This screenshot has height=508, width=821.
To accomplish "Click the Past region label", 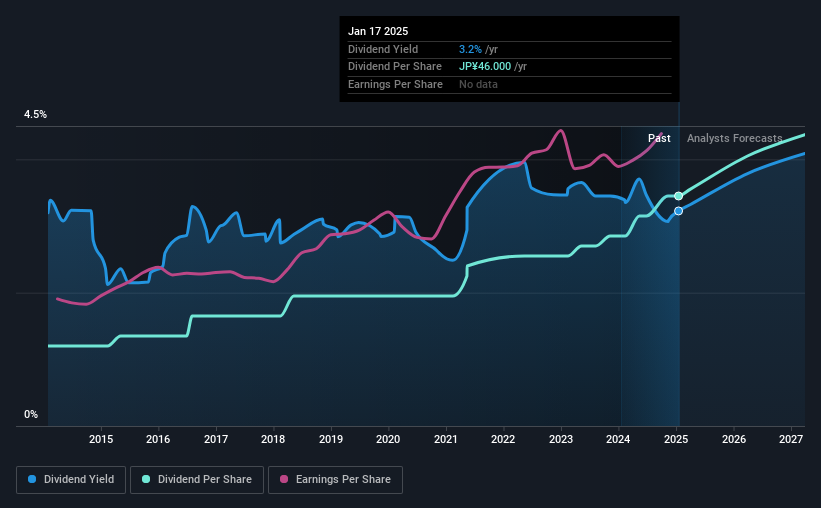I will point(659,138).
